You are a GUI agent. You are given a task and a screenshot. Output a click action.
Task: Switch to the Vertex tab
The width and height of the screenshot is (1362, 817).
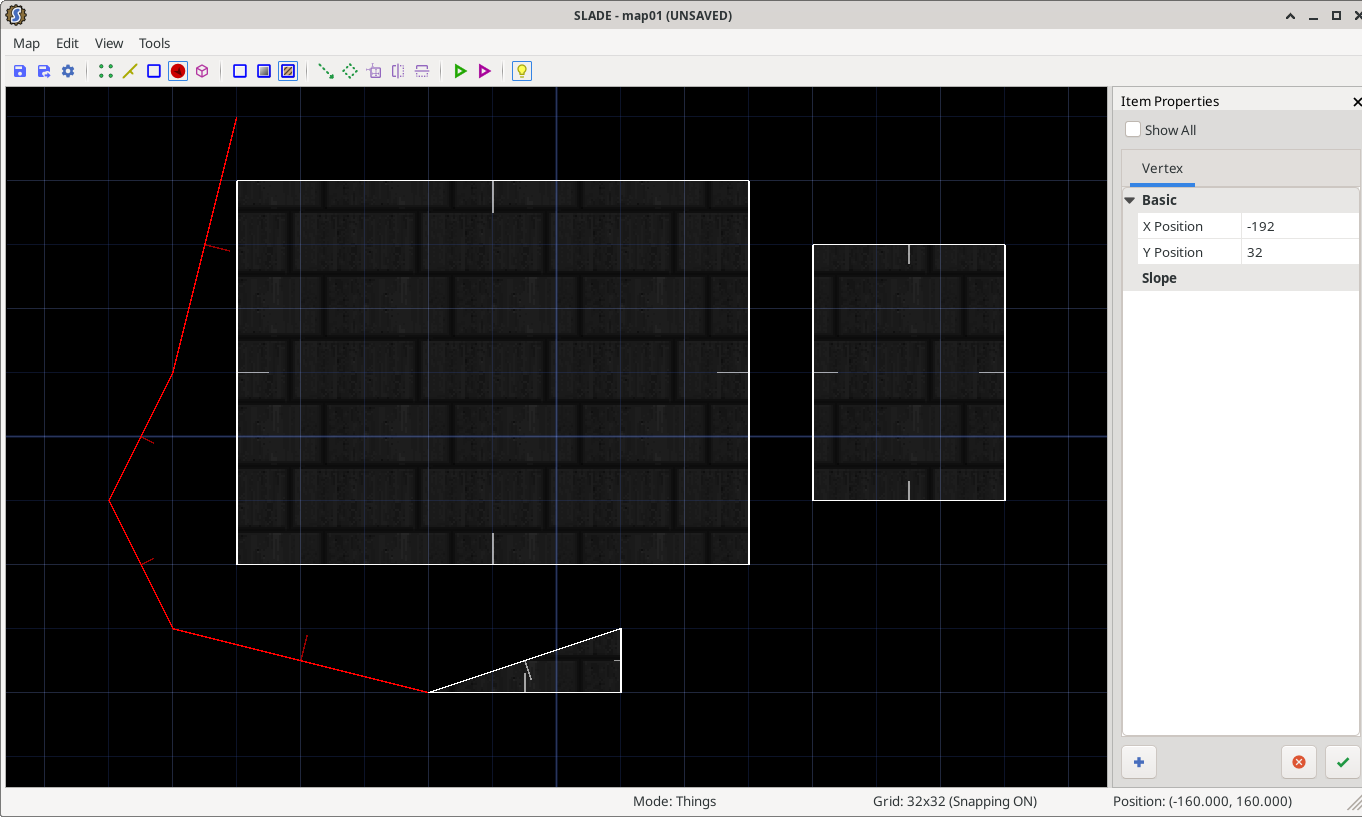[x=1162, y=168]
